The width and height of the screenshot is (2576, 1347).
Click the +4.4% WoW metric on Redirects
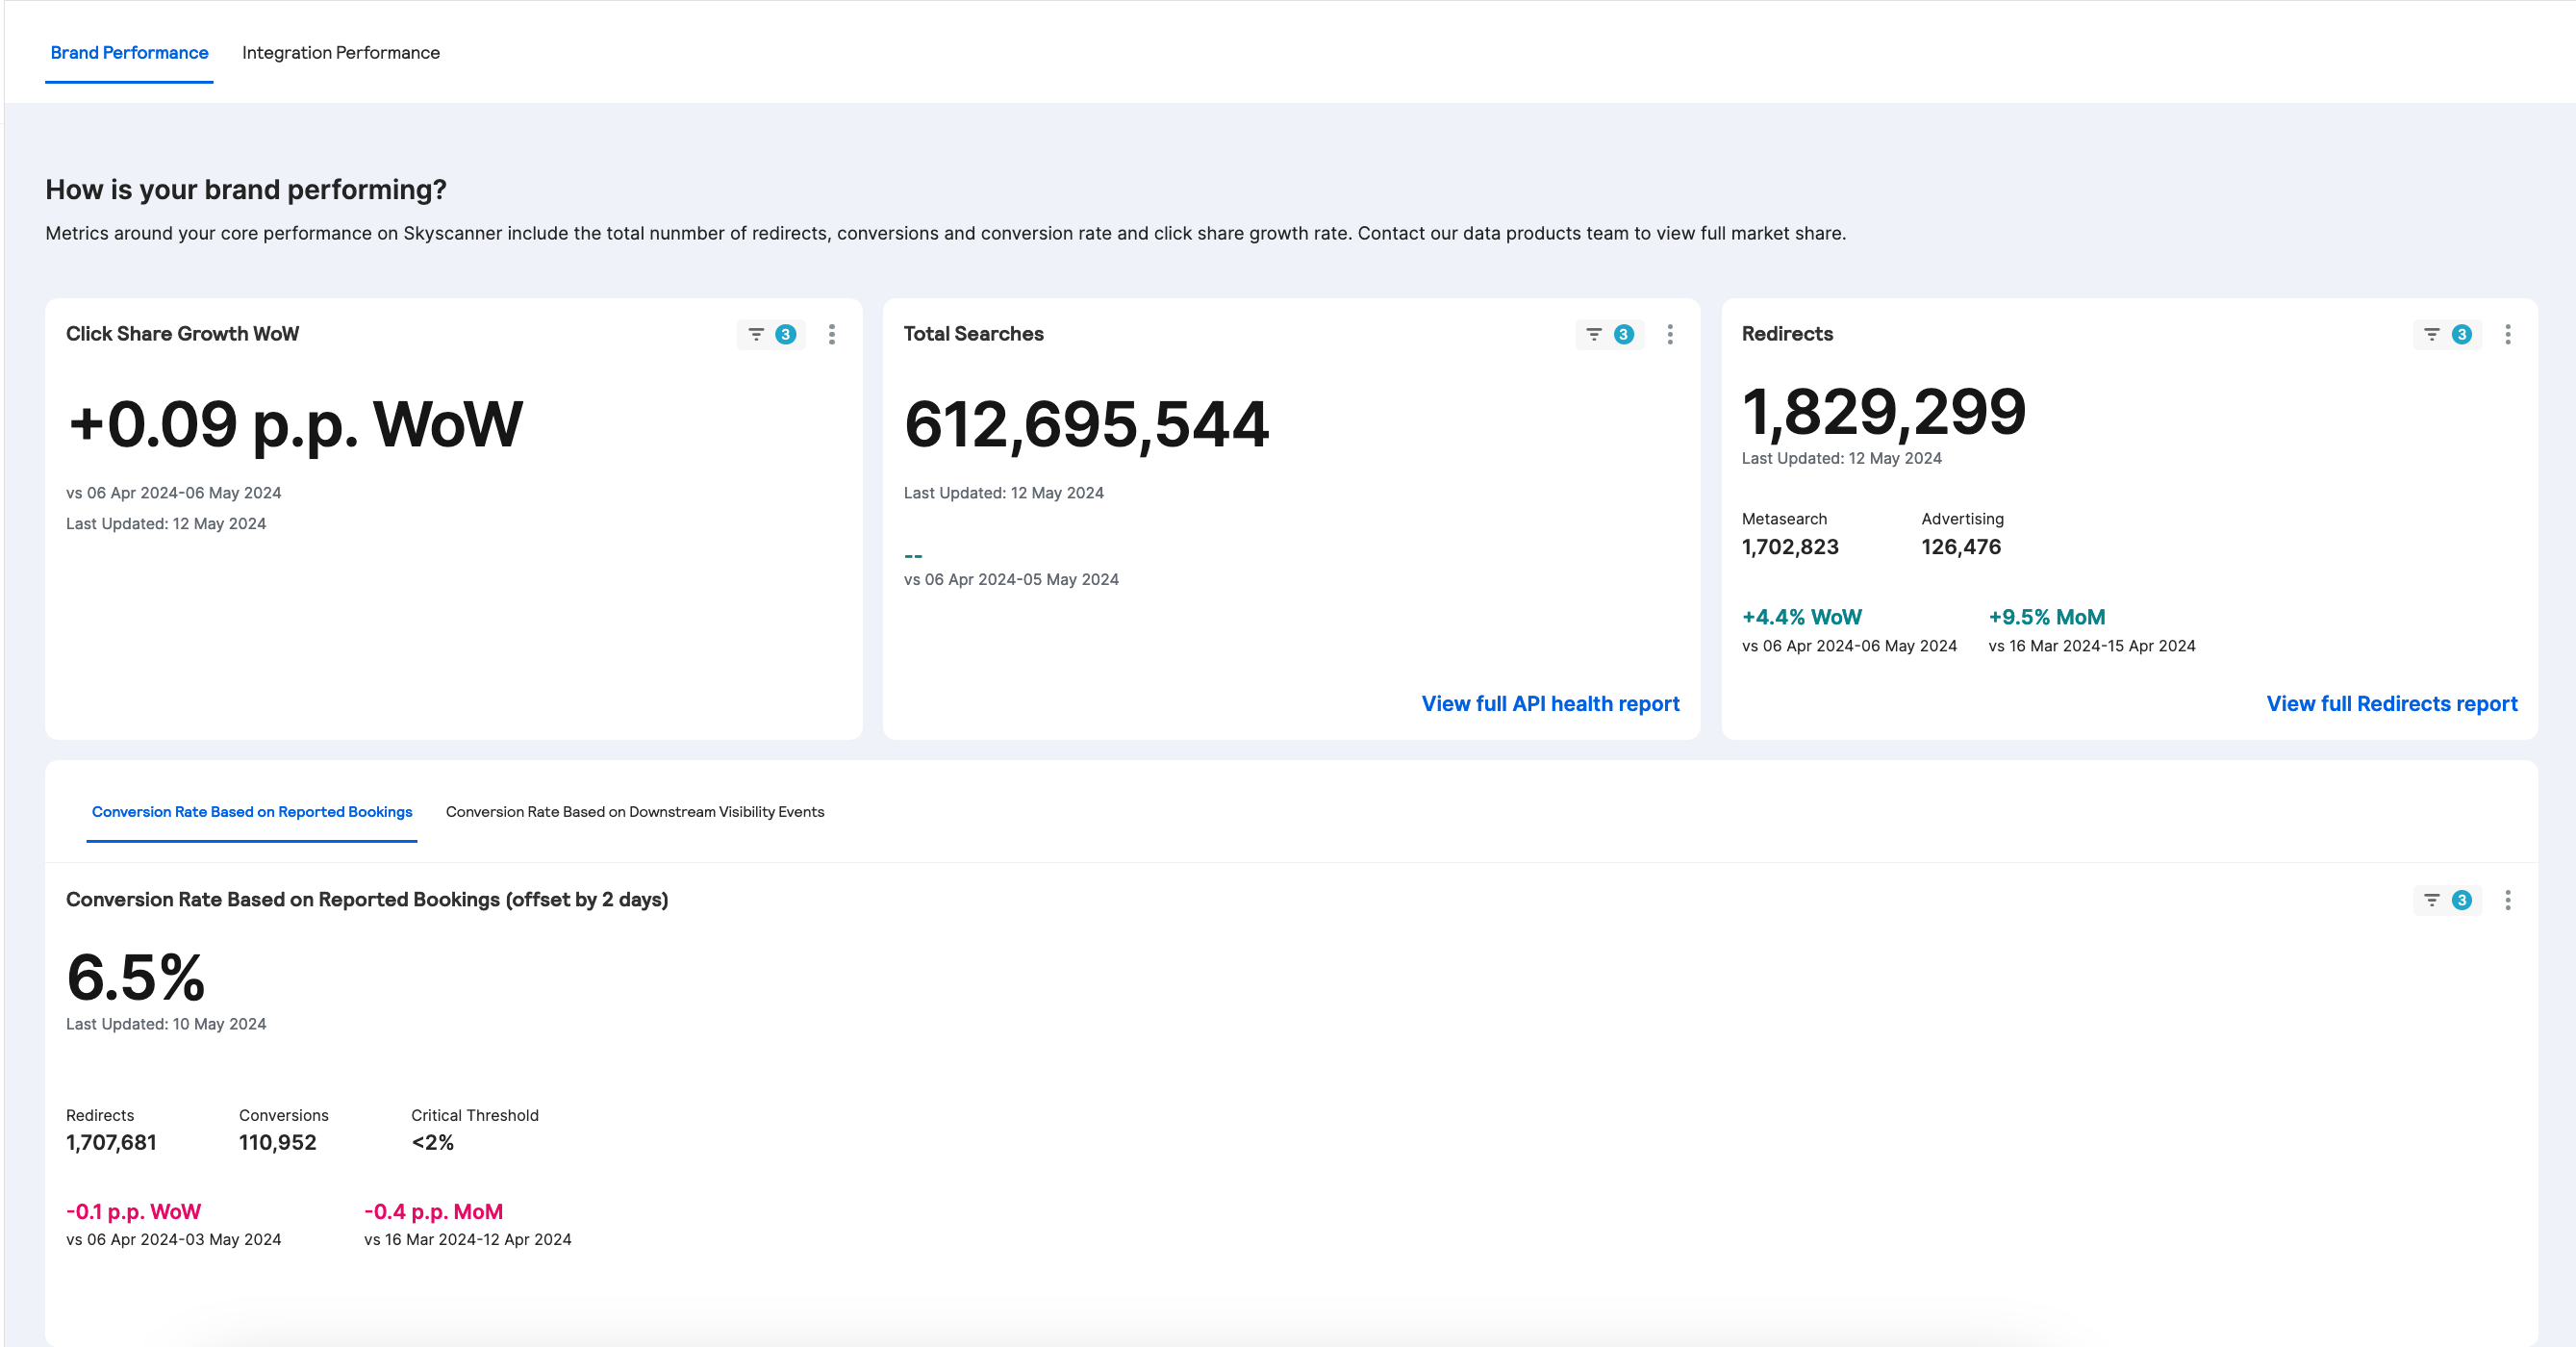click(x=1801, y=616)
